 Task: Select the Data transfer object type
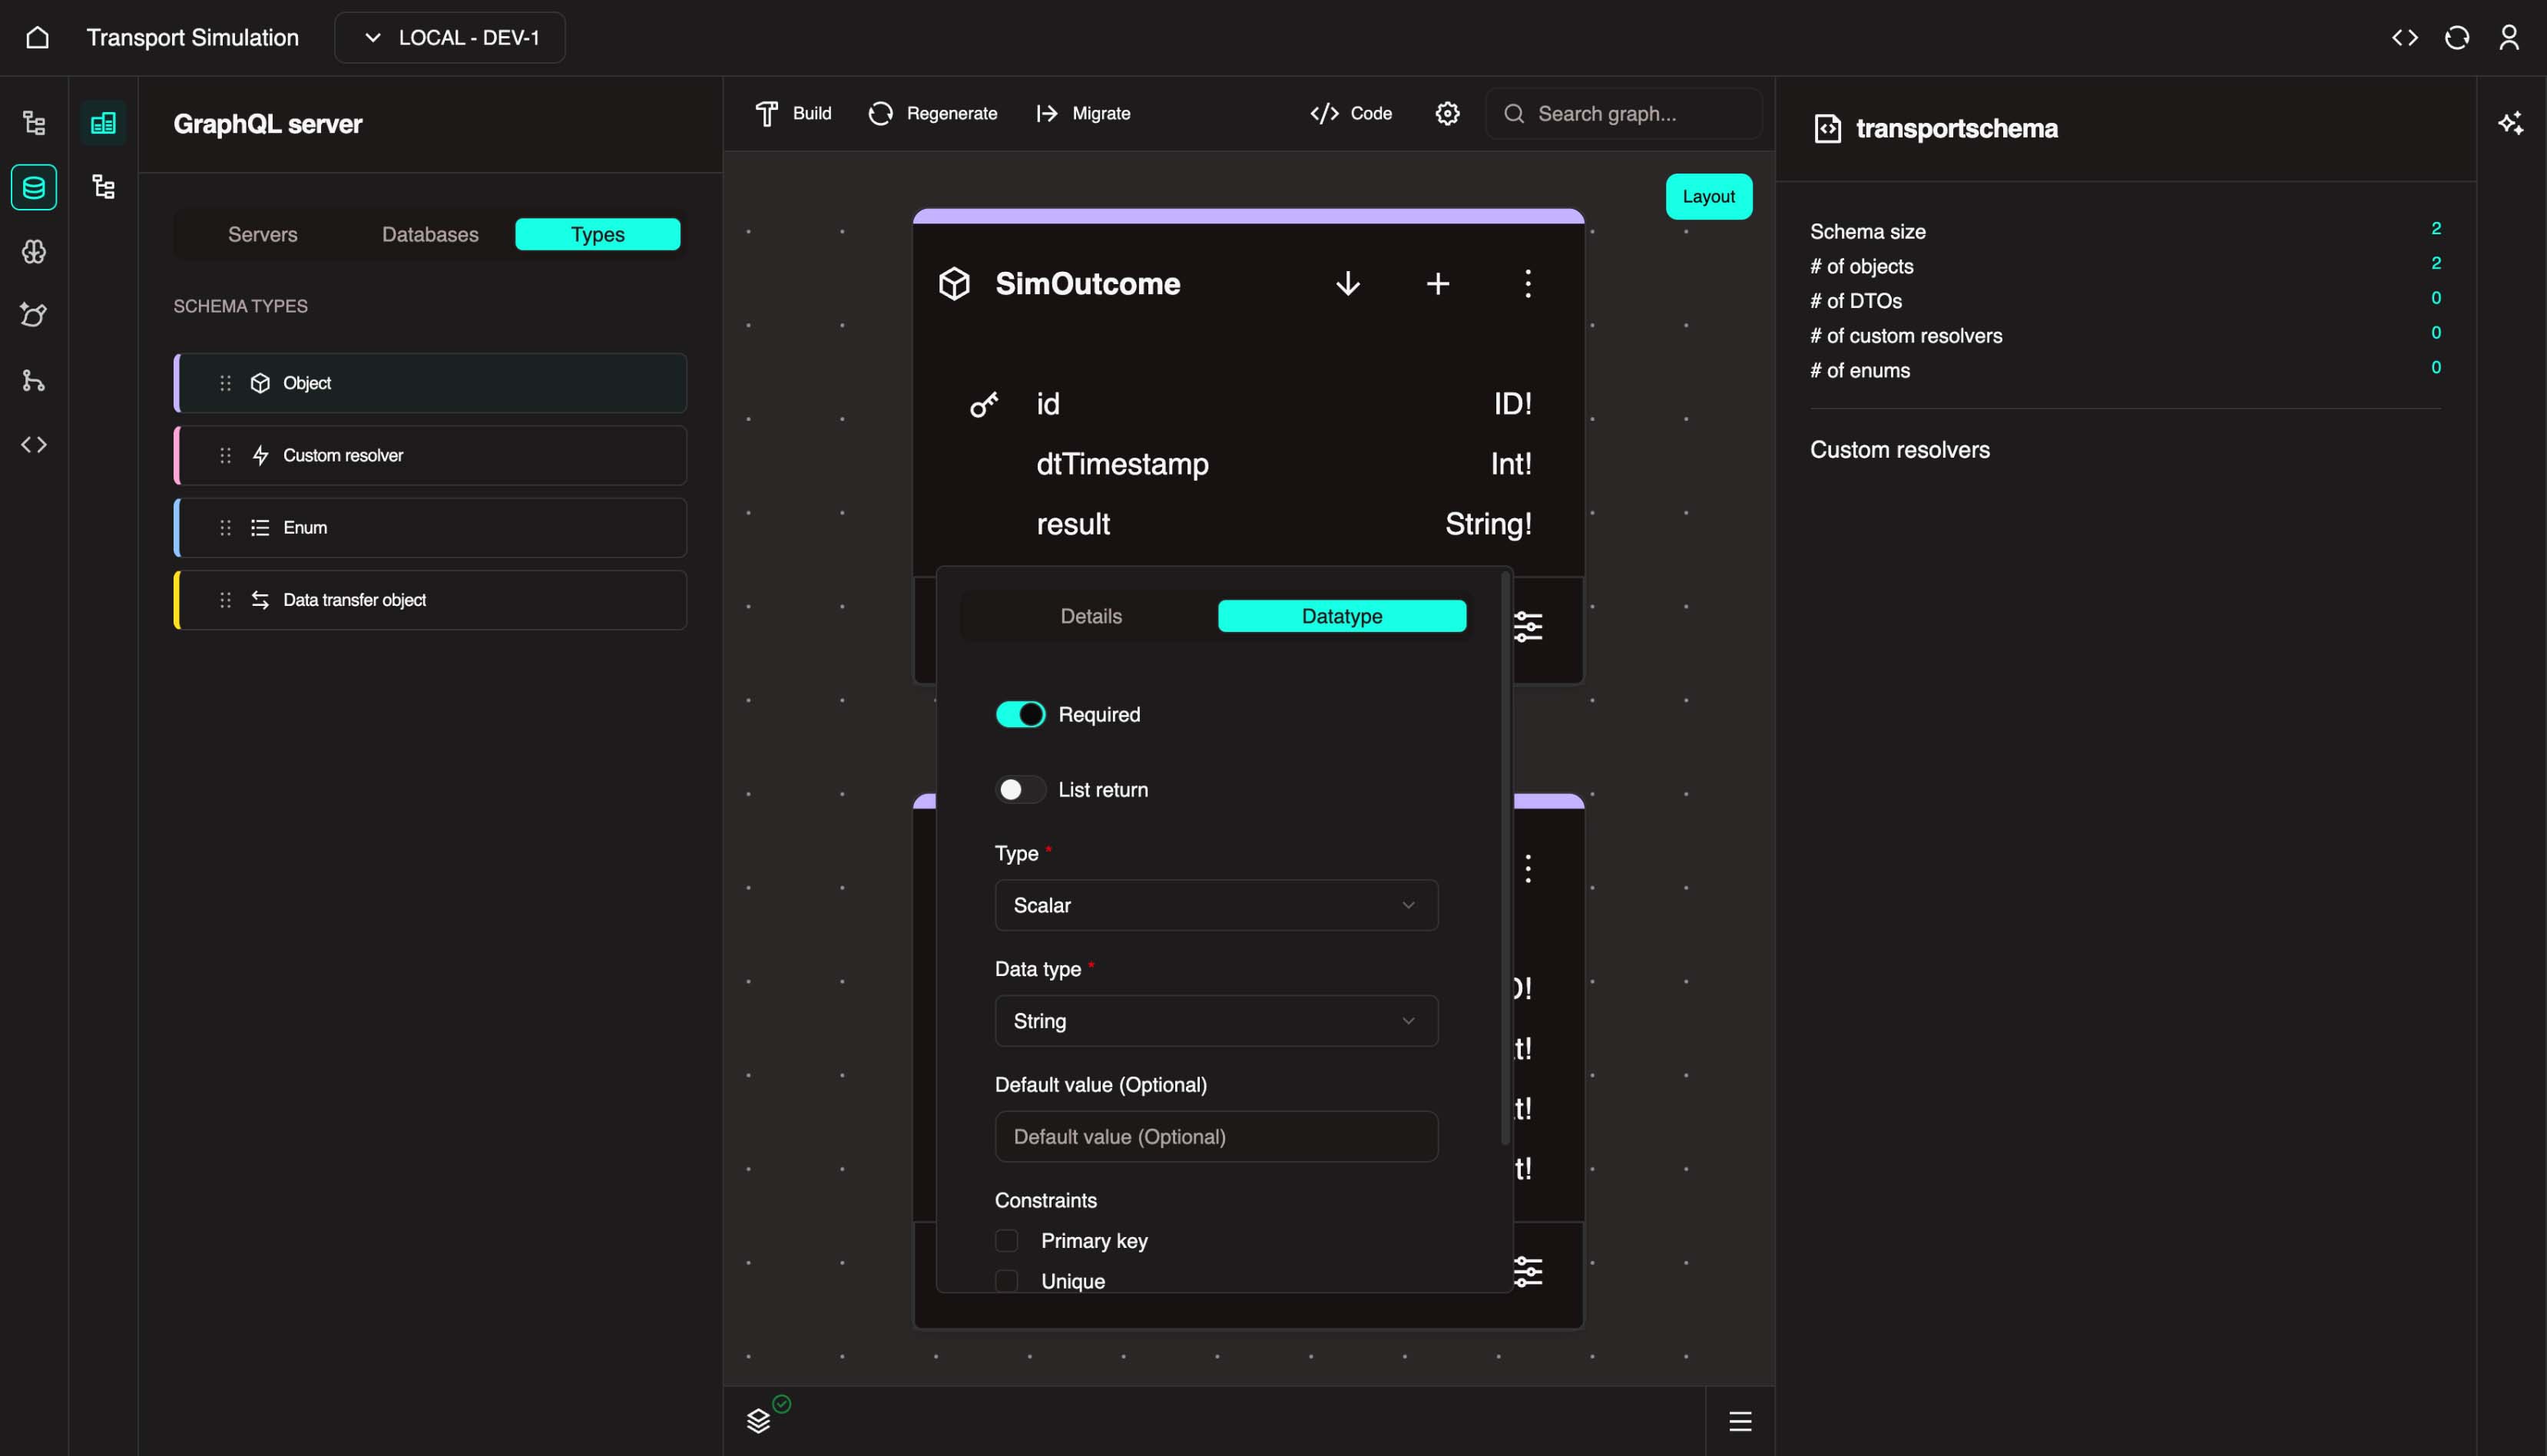[430, 600]
